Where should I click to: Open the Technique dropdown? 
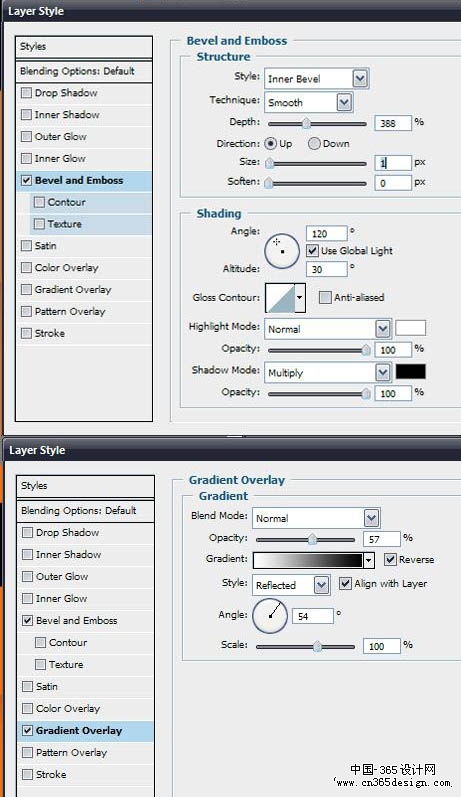coord(344,102)
